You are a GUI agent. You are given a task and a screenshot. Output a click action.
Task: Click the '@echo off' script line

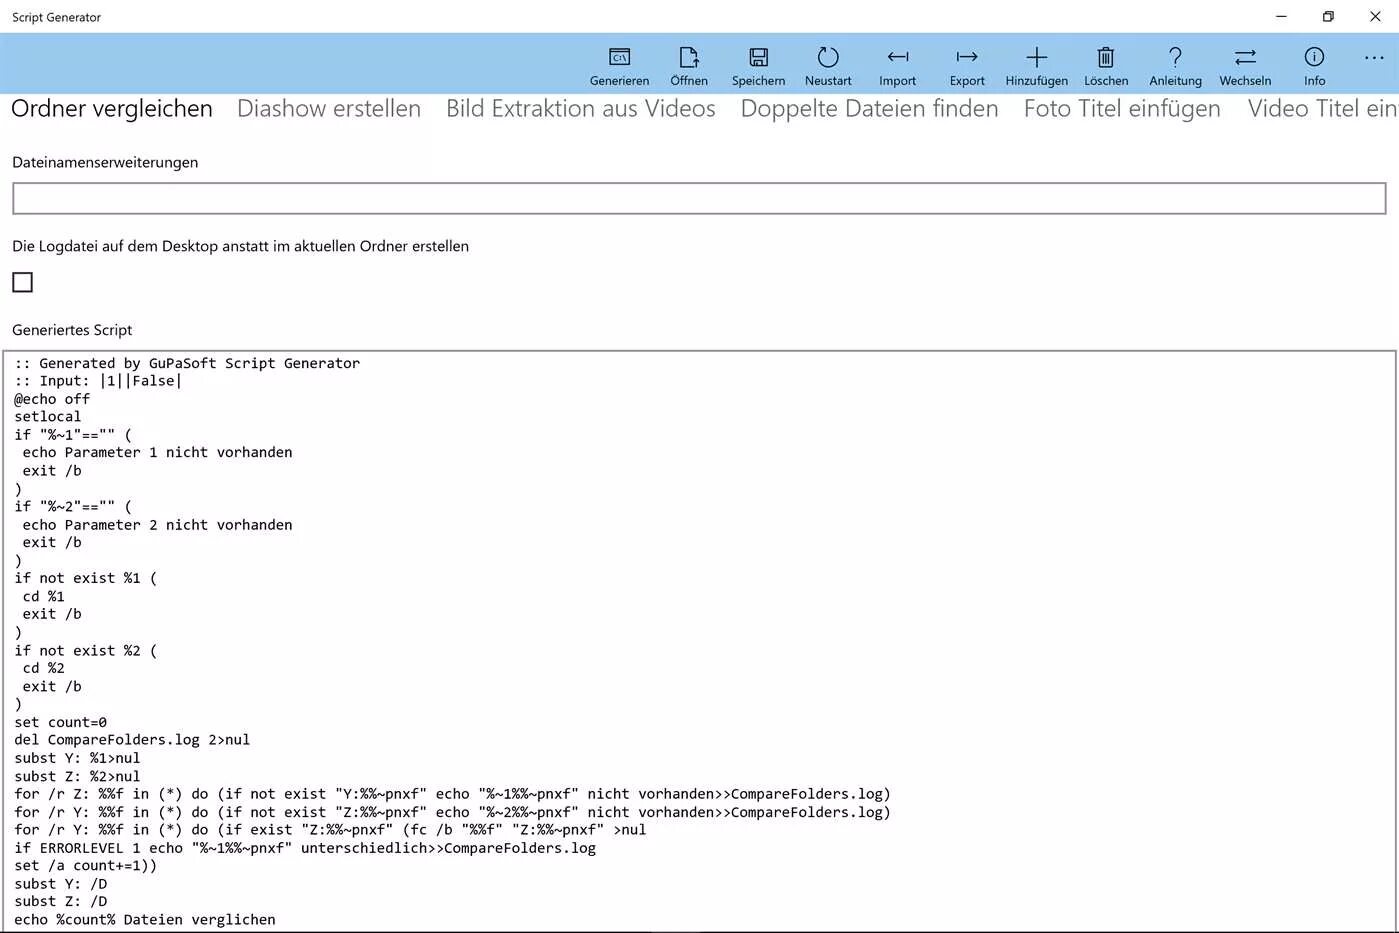[52, 399]
